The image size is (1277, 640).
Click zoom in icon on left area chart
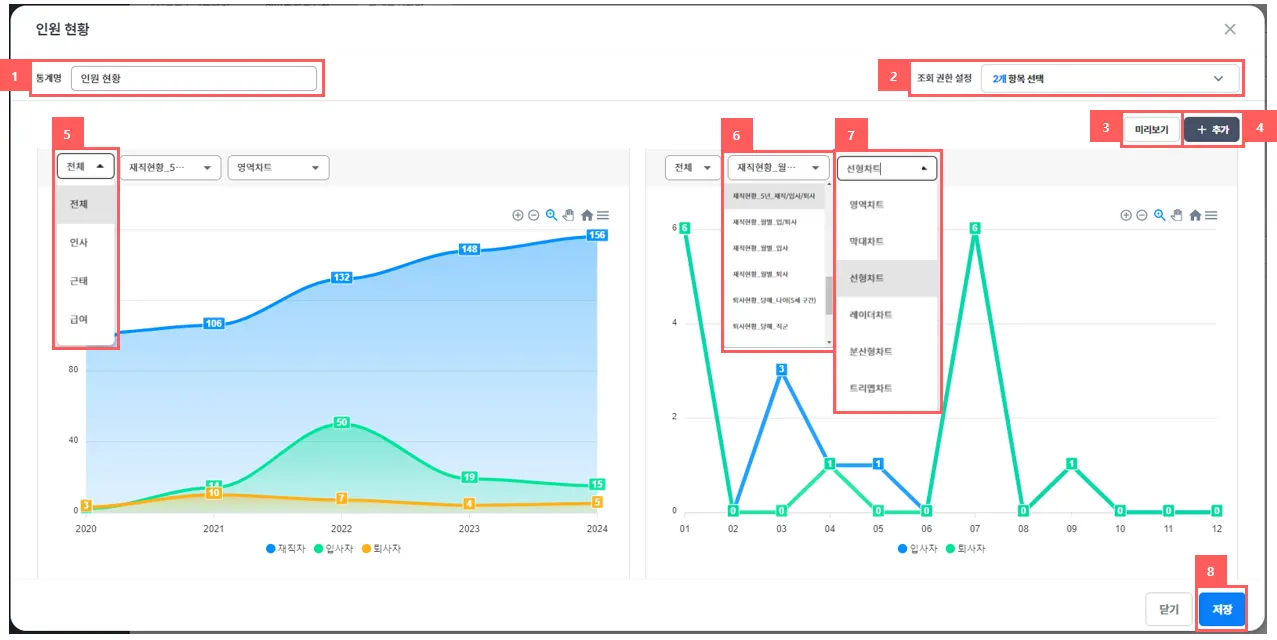point(517,215)
